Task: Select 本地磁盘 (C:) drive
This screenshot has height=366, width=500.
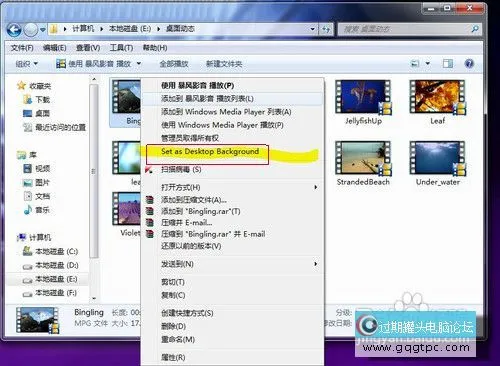Action: (x=51, y=251)
